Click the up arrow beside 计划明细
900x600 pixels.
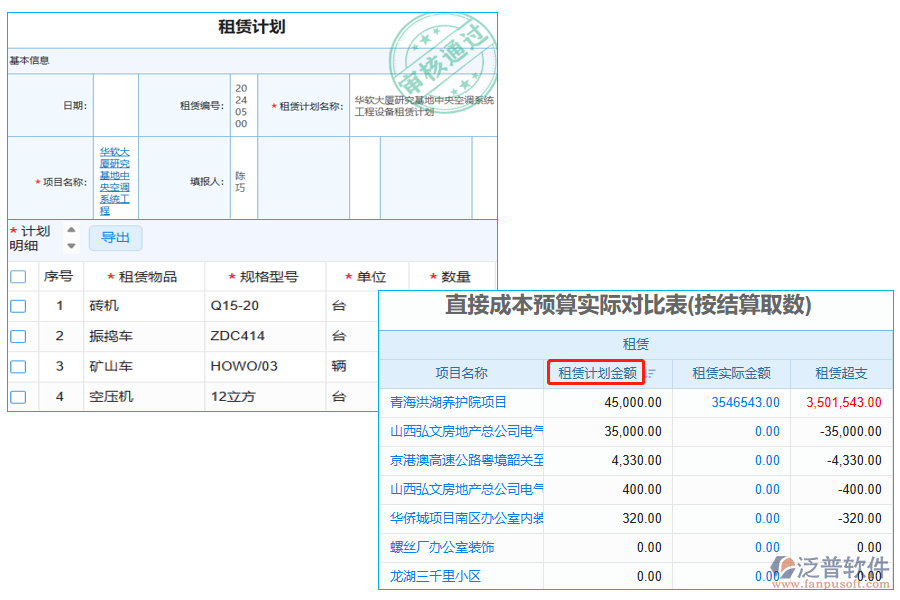[71, 230]
